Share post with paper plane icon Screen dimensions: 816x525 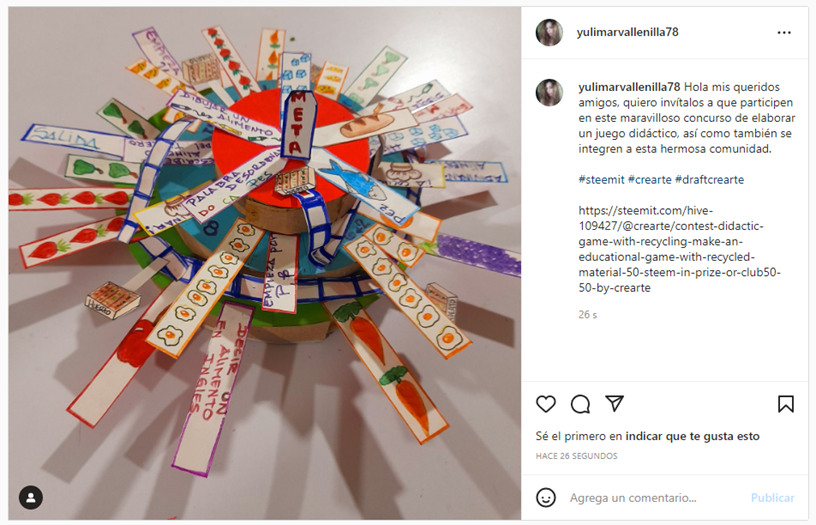(615, 404)
